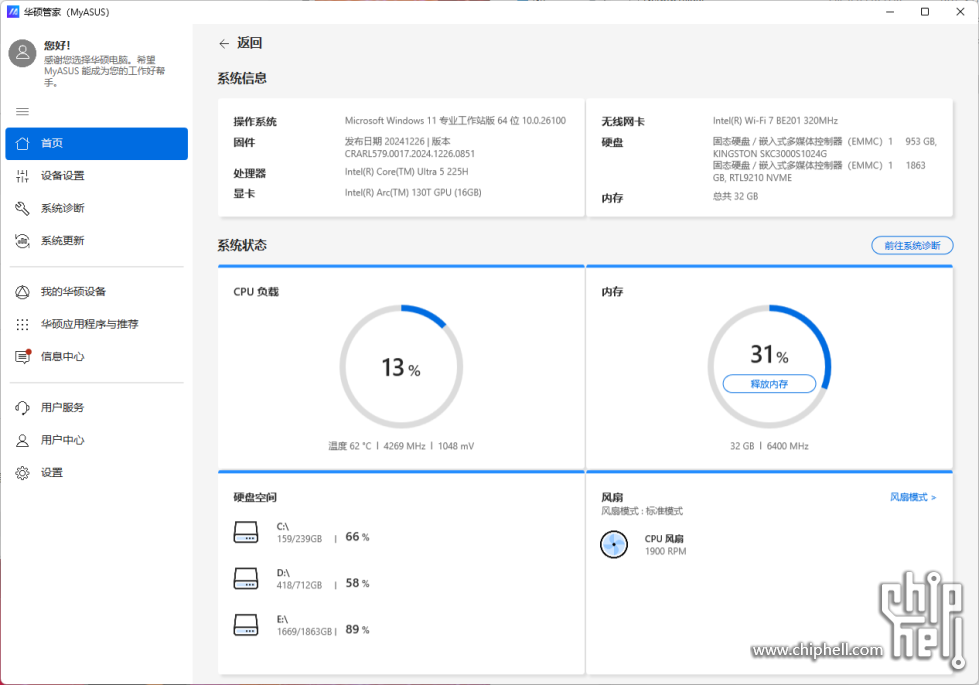Click the 温度 62 °C reading
Viewport: 979px width, 685px height.
(x=350, y=446)
